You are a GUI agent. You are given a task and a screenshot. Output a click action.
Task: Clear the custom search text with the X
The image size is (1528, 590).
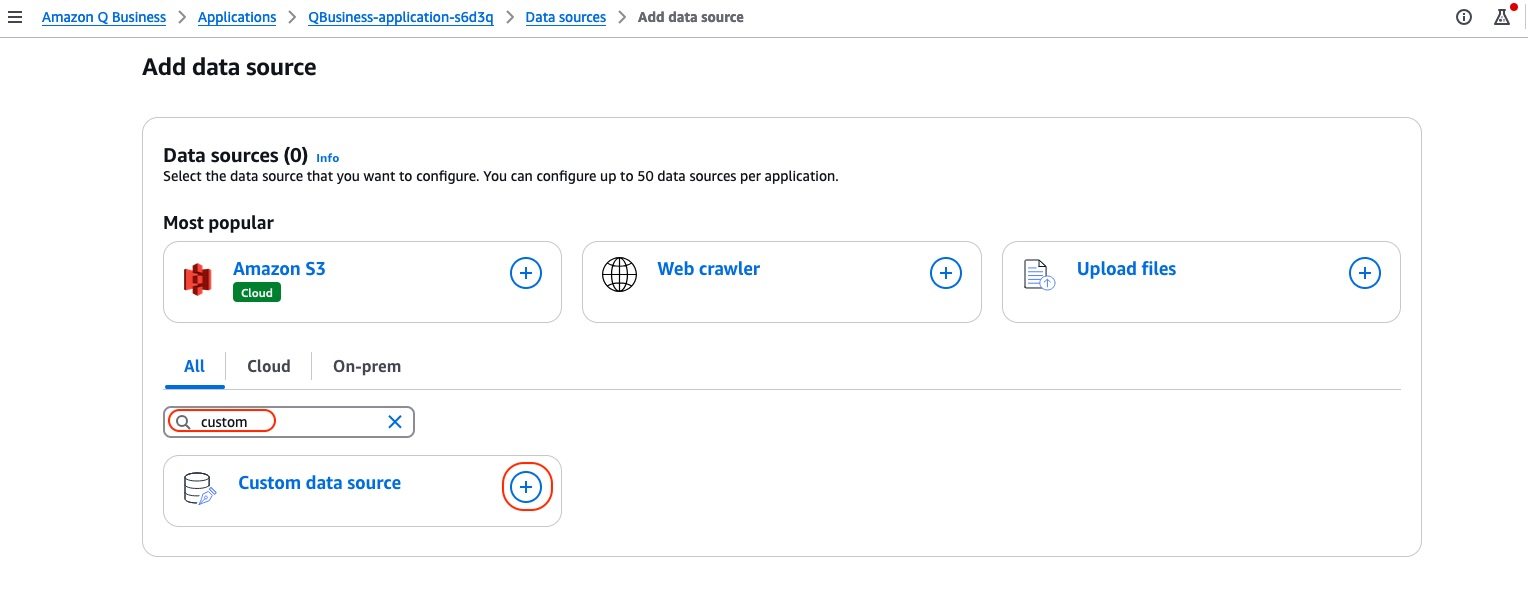coord(394,421)
